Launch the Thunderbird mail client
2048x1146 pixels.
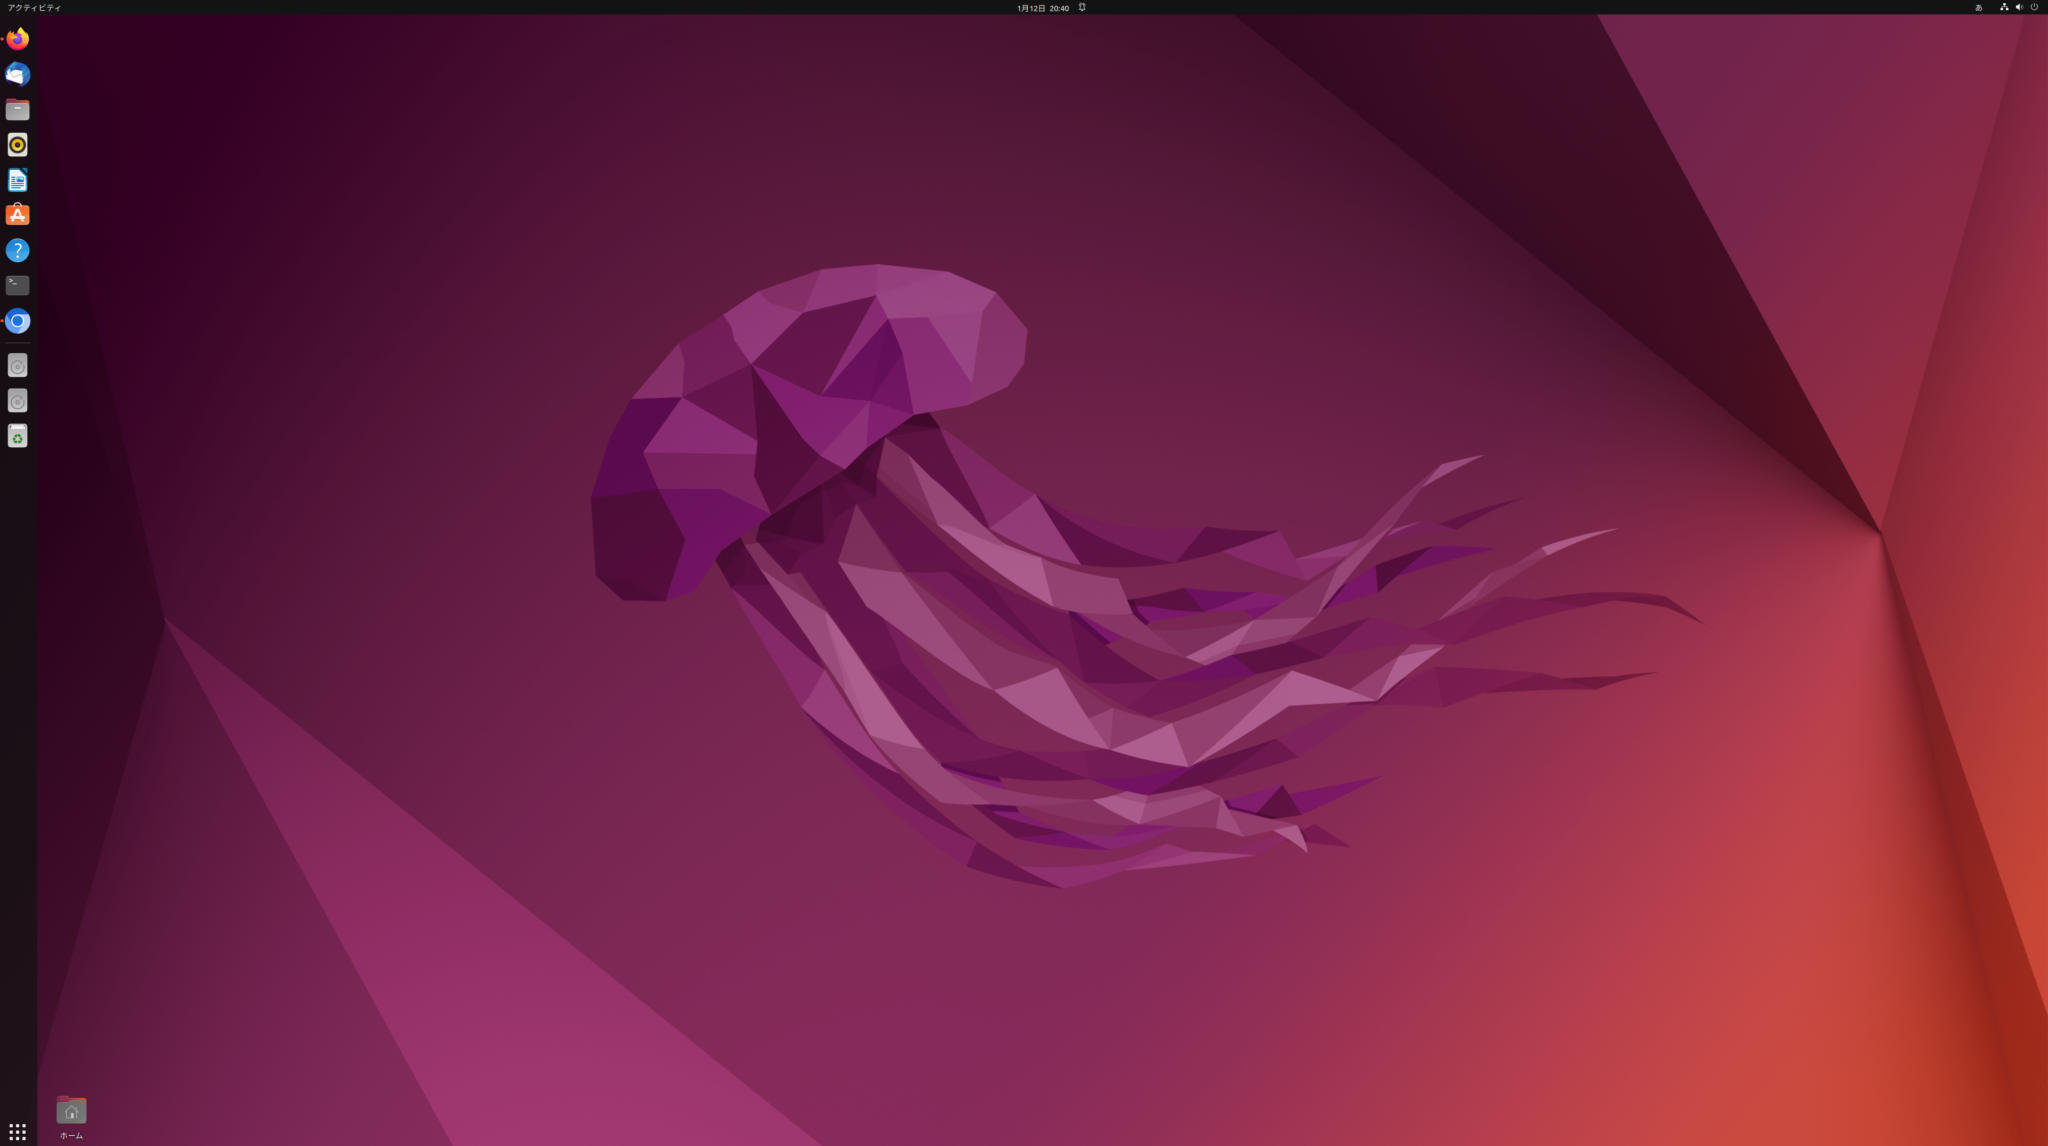tap(17, 74)
